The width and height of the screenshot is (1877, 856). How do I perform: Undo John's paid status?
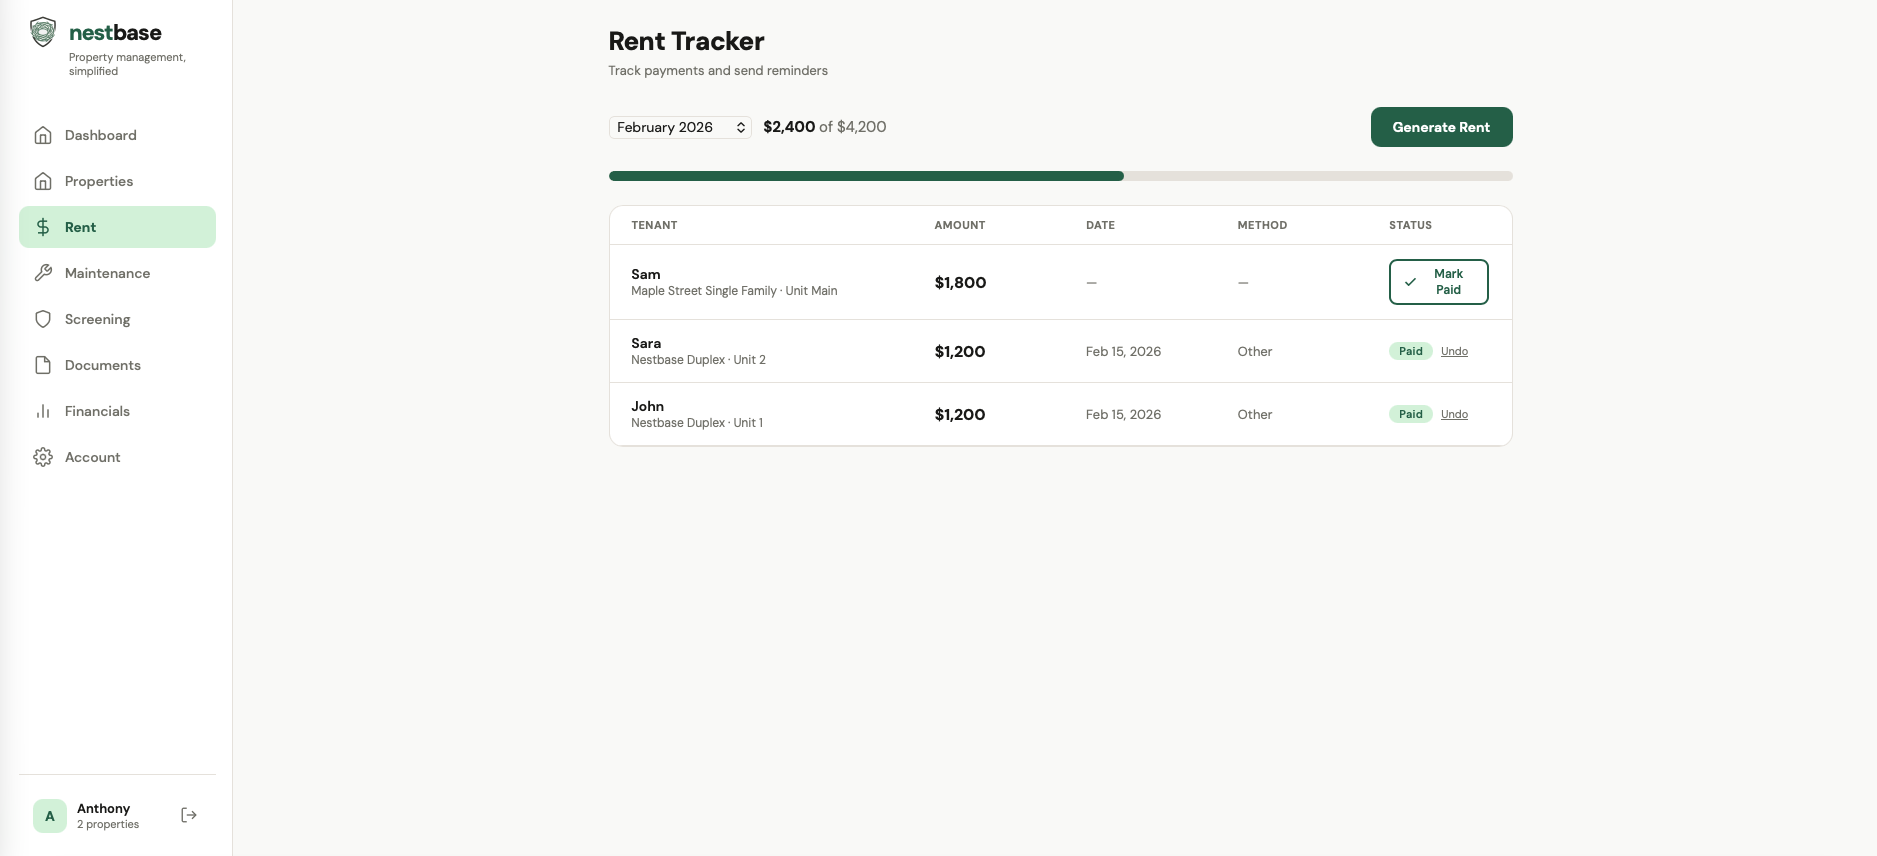point(1454,414)
